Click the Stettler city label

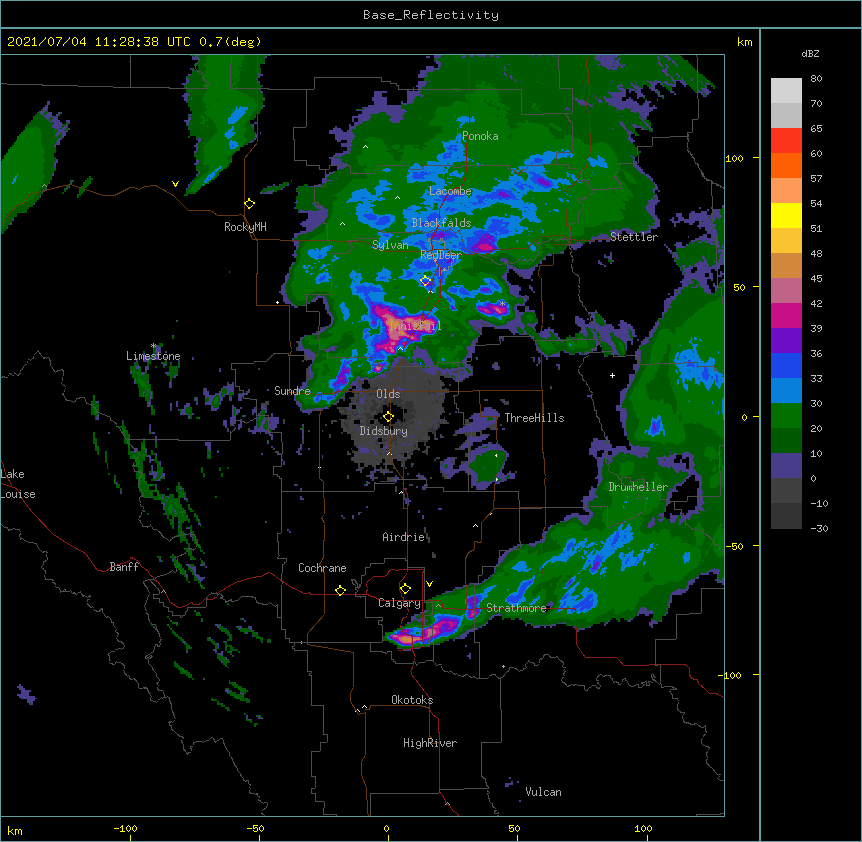(634, 237)
